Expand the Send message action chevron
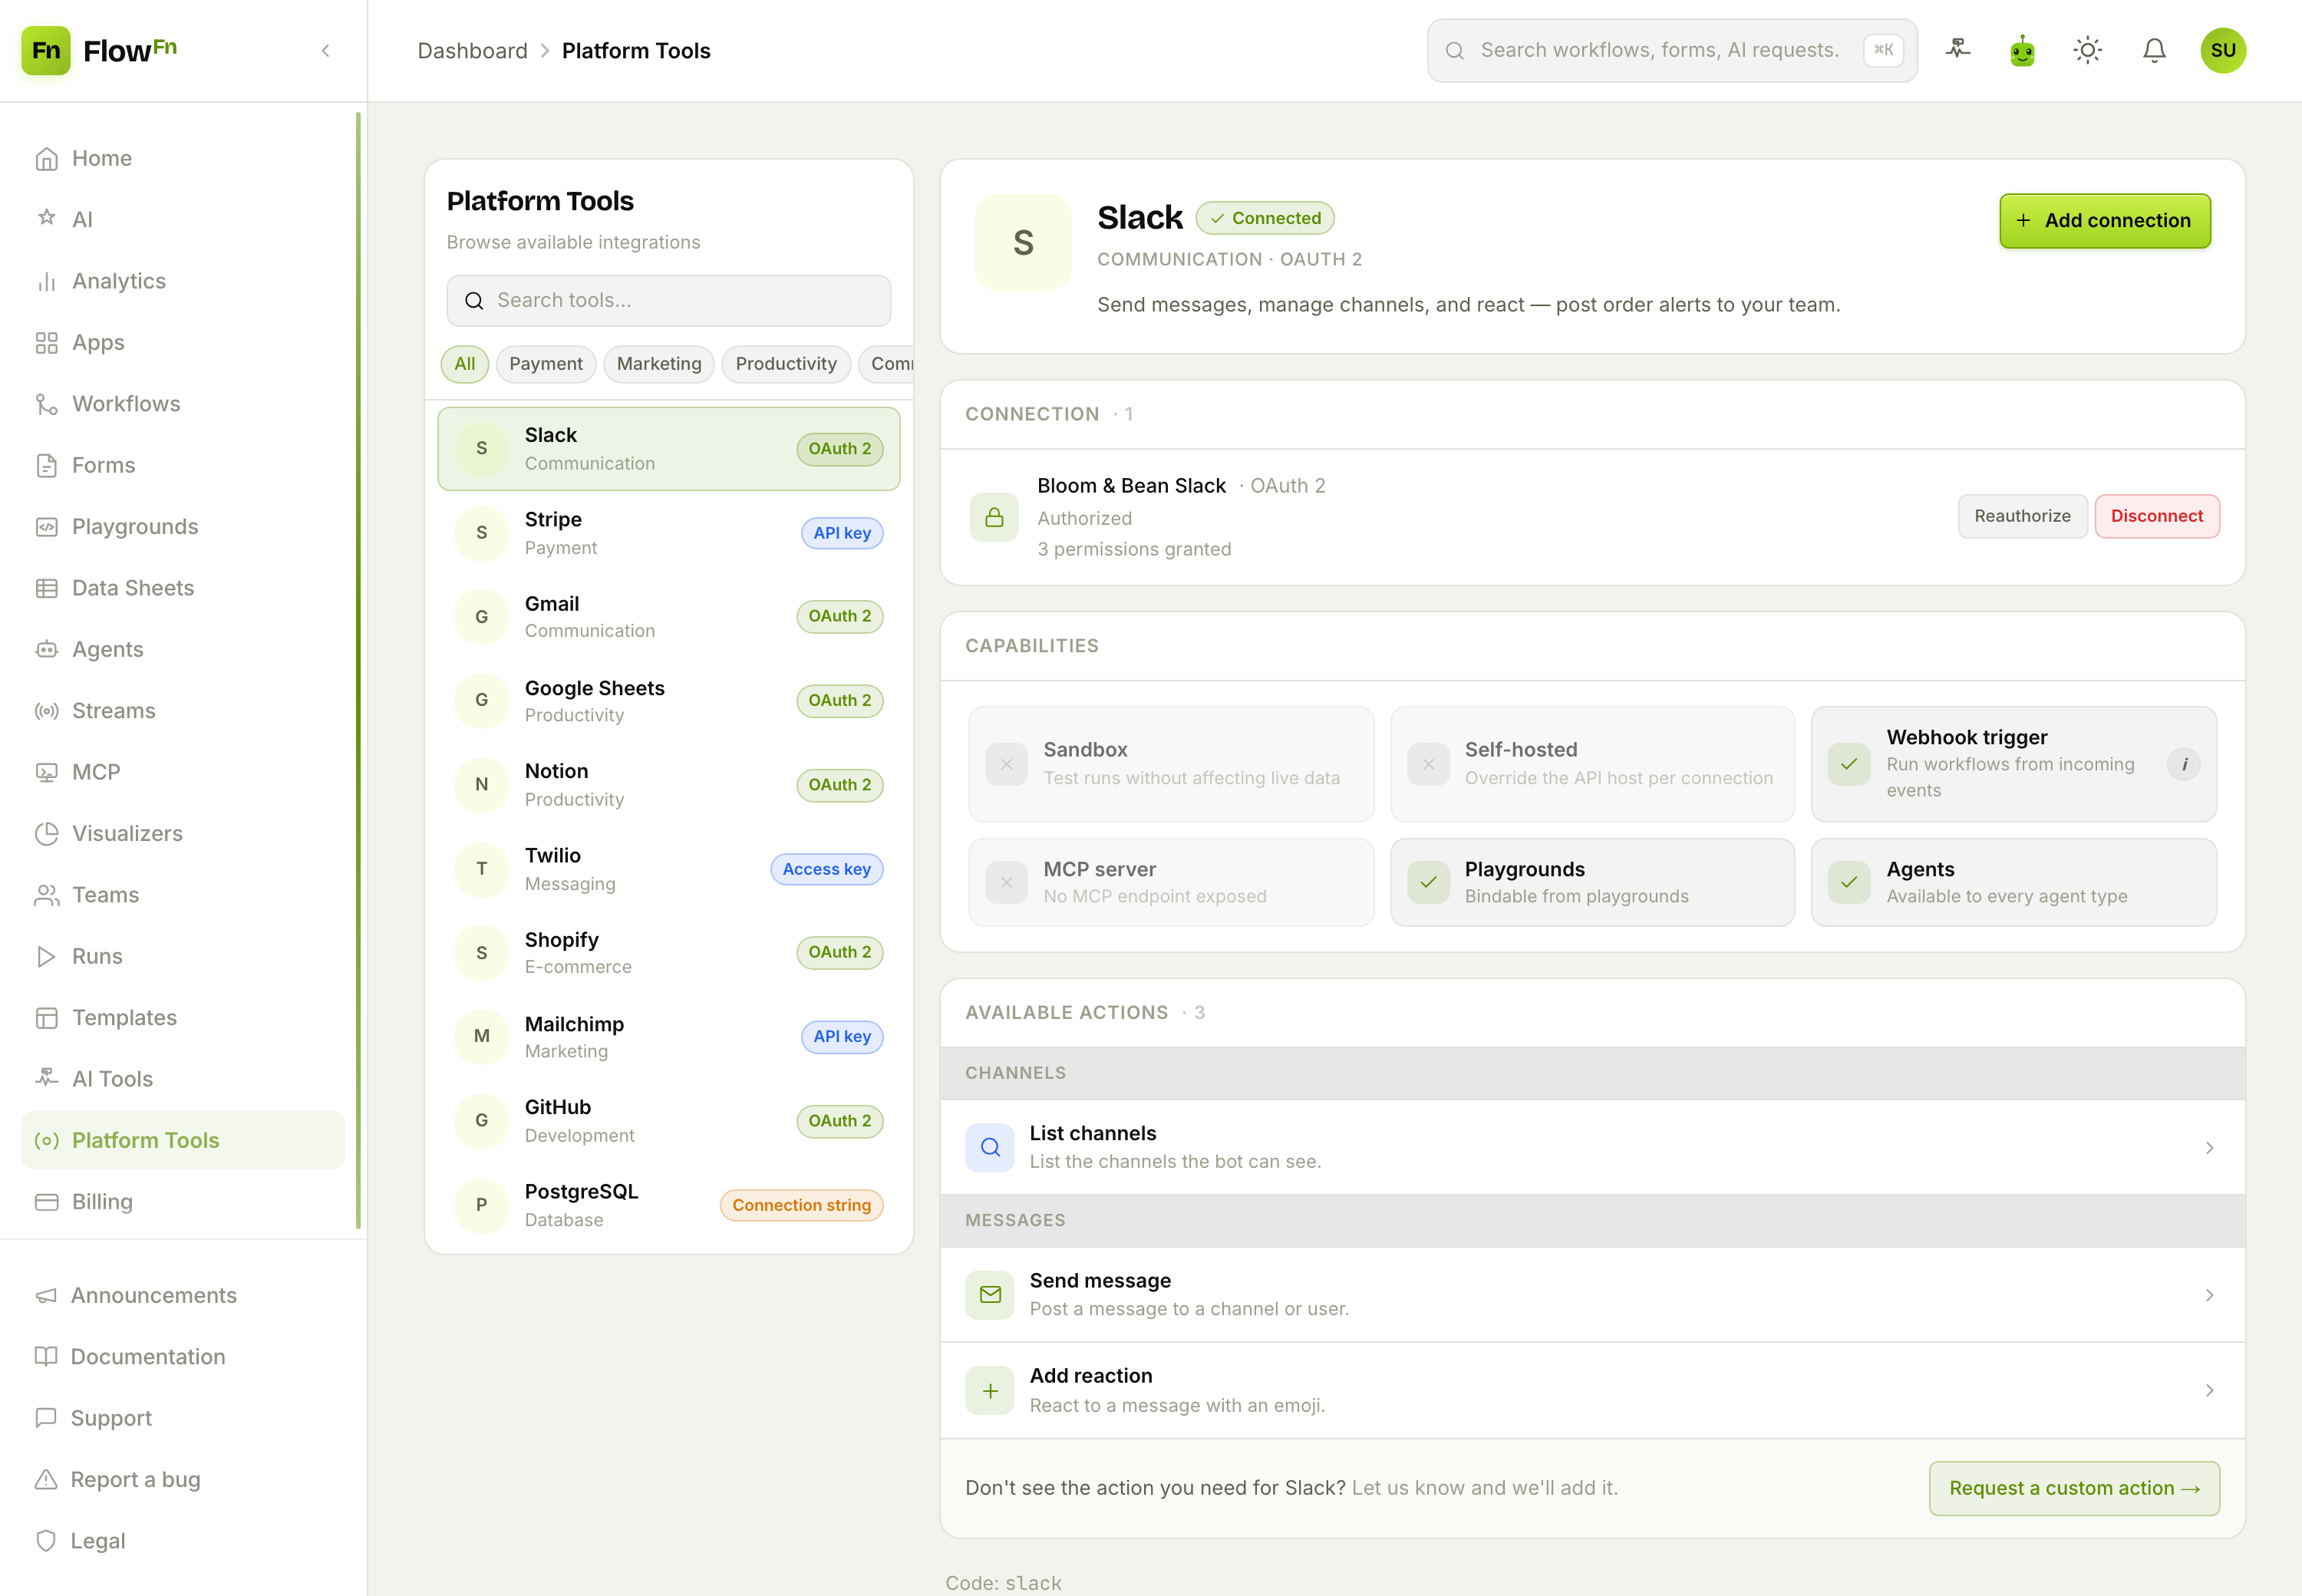 click(2209, 1295)
